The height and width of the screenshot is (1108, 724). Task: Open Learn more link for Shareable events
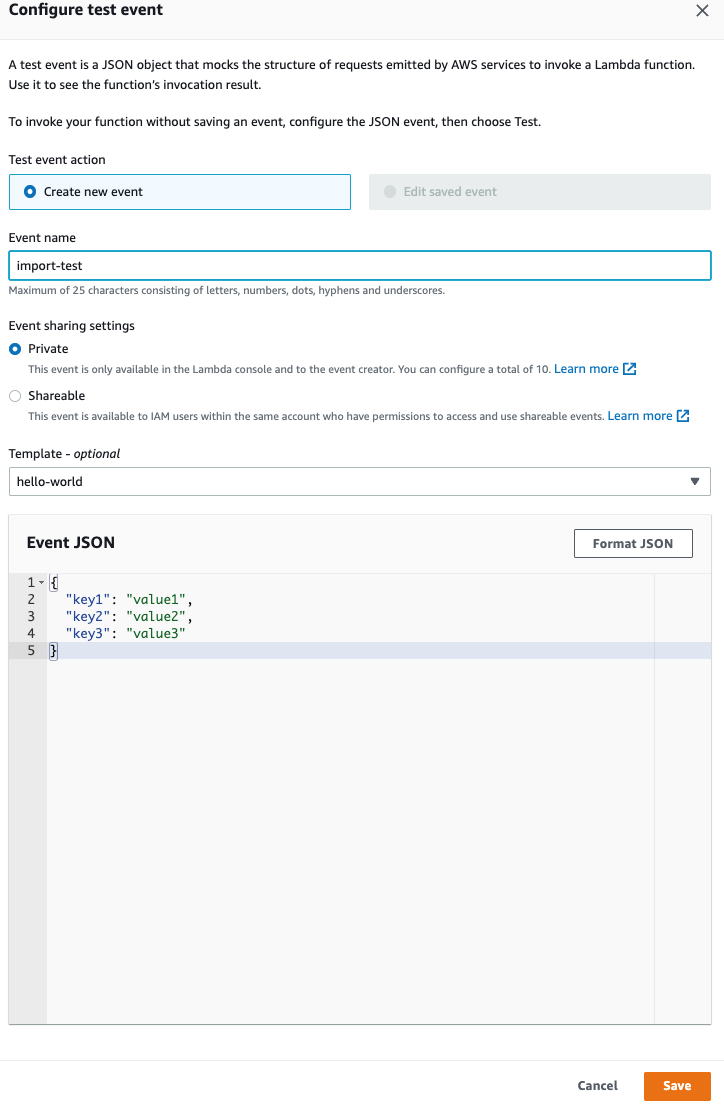(640, 416)
